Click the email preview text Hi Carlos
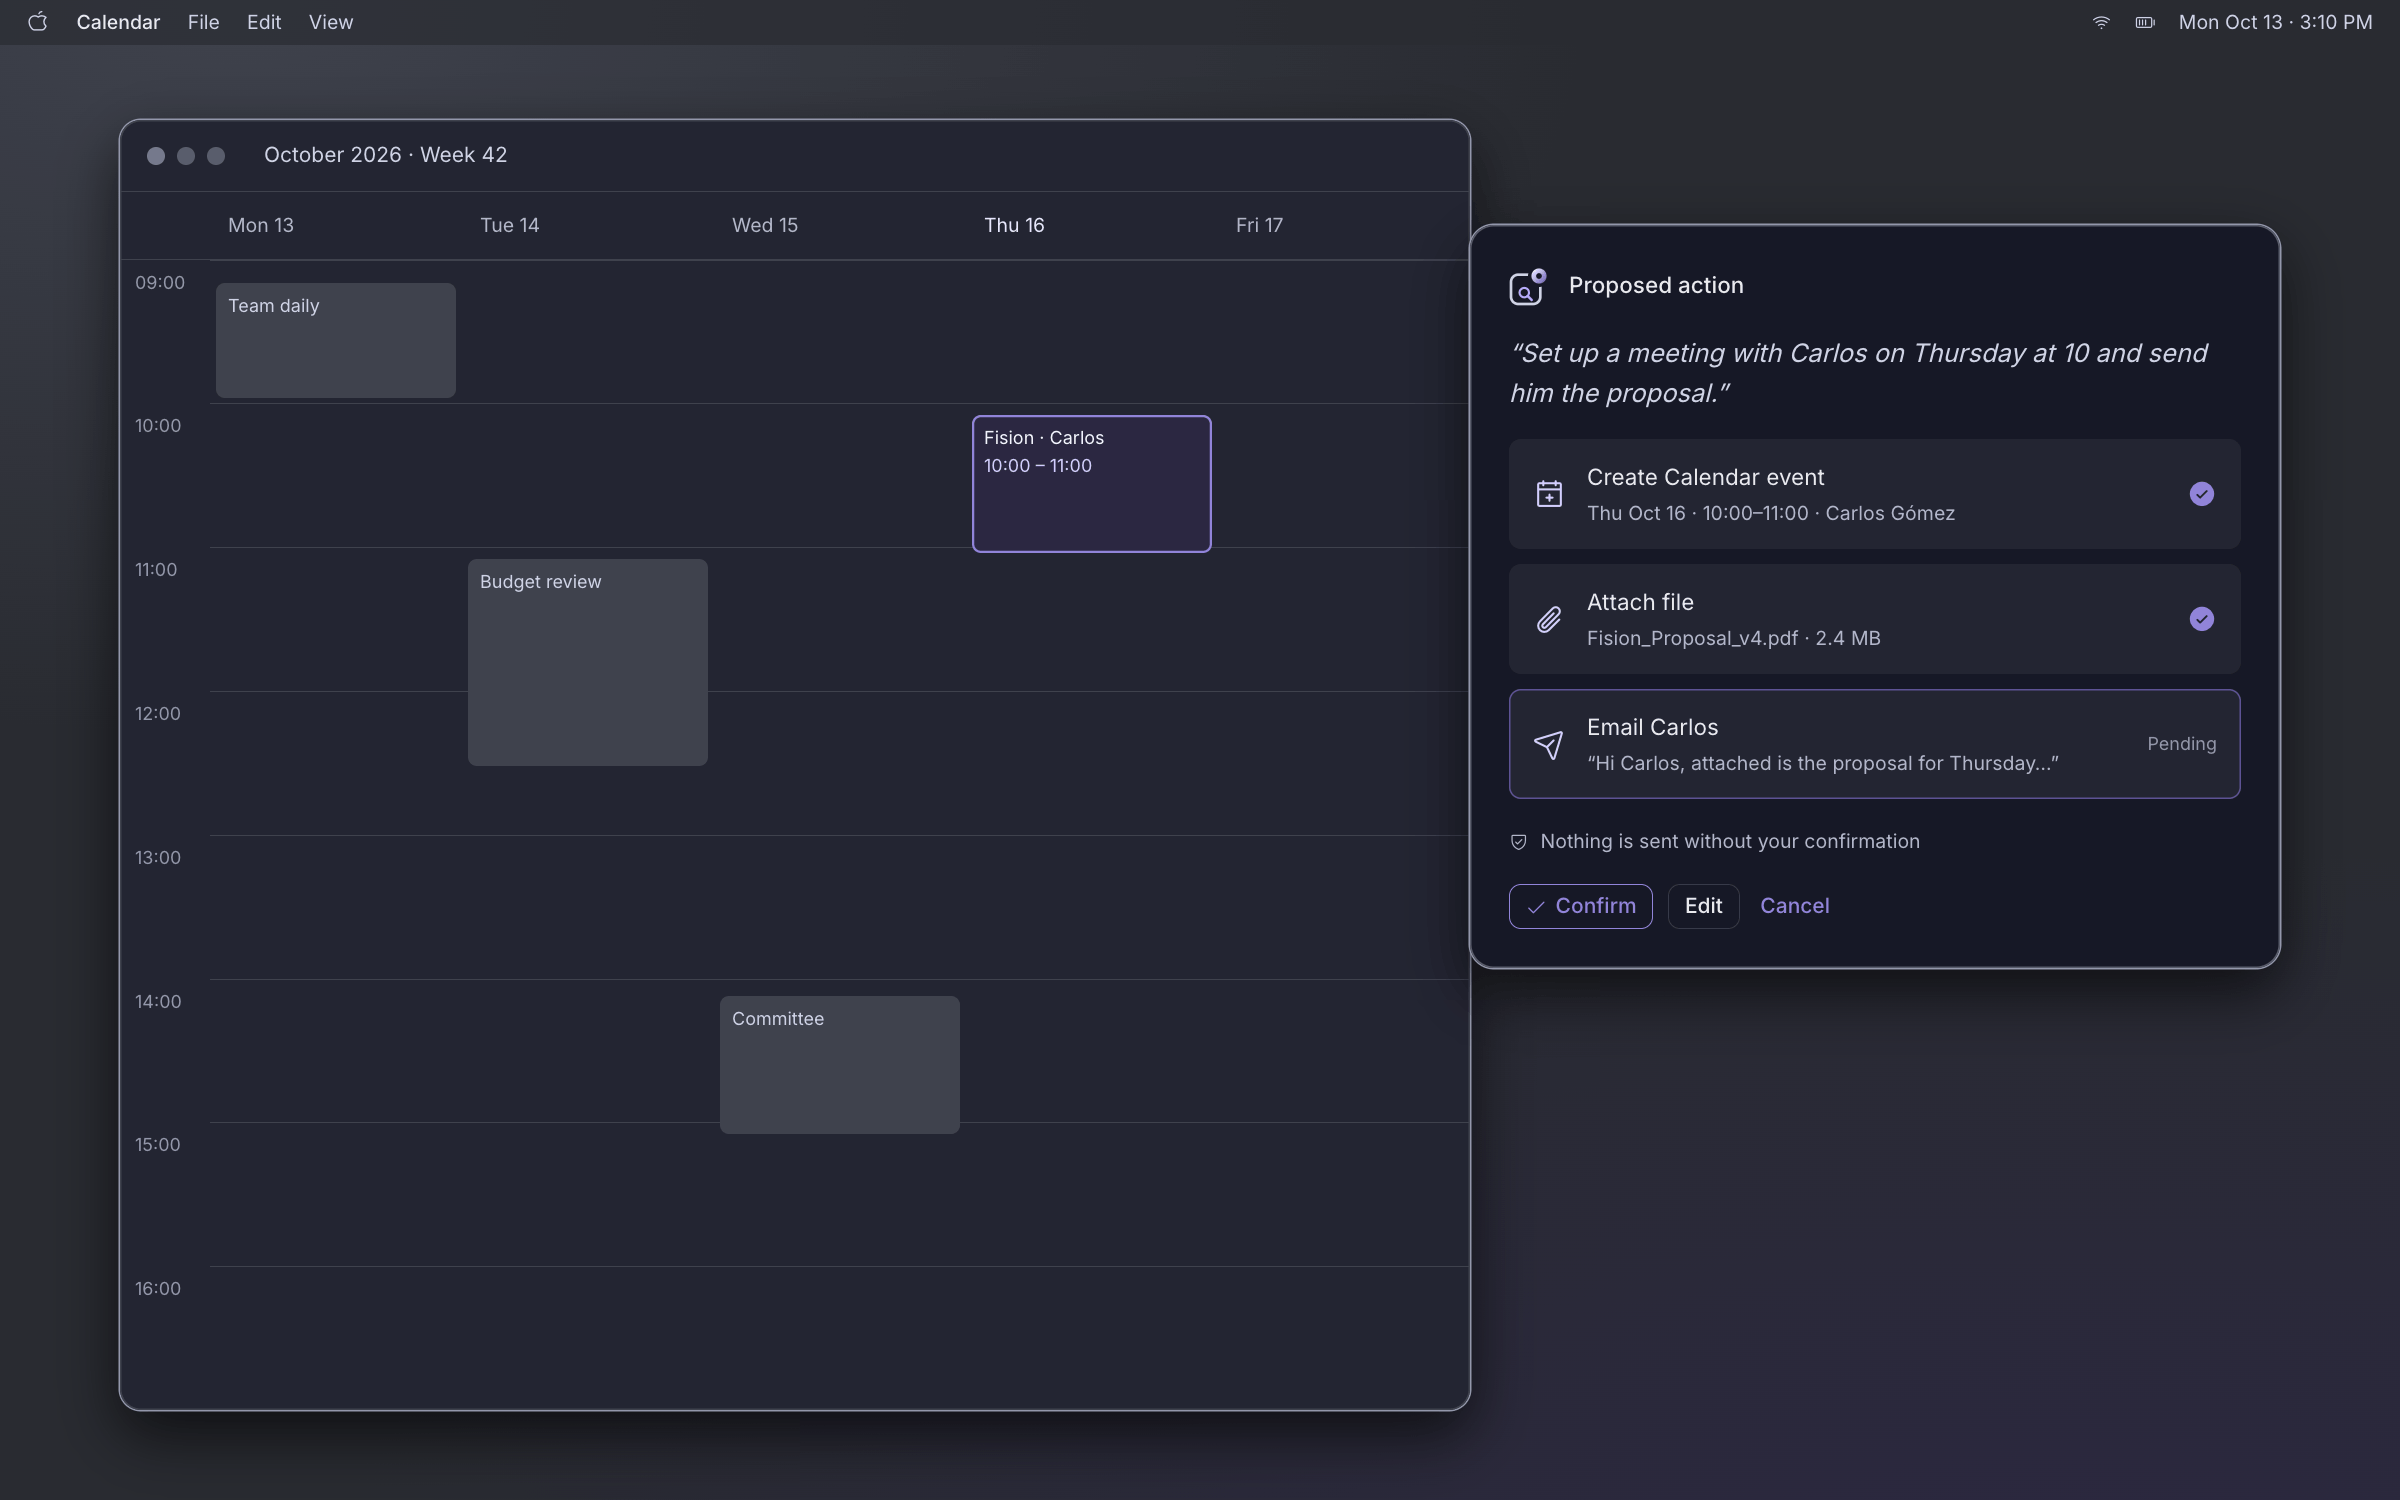 point(1822,763)
